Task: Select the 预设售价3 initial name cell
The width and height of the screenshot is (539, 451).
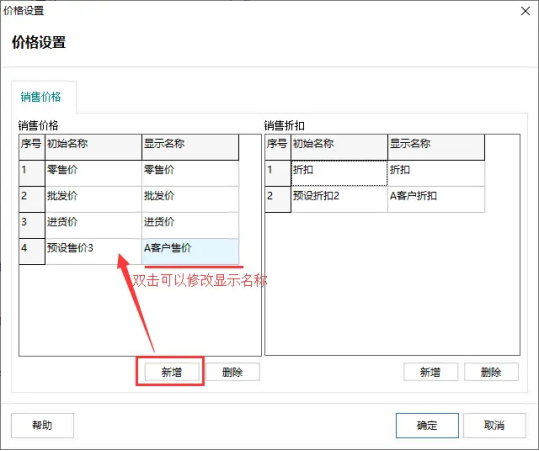Action: [x=93, y=252]
